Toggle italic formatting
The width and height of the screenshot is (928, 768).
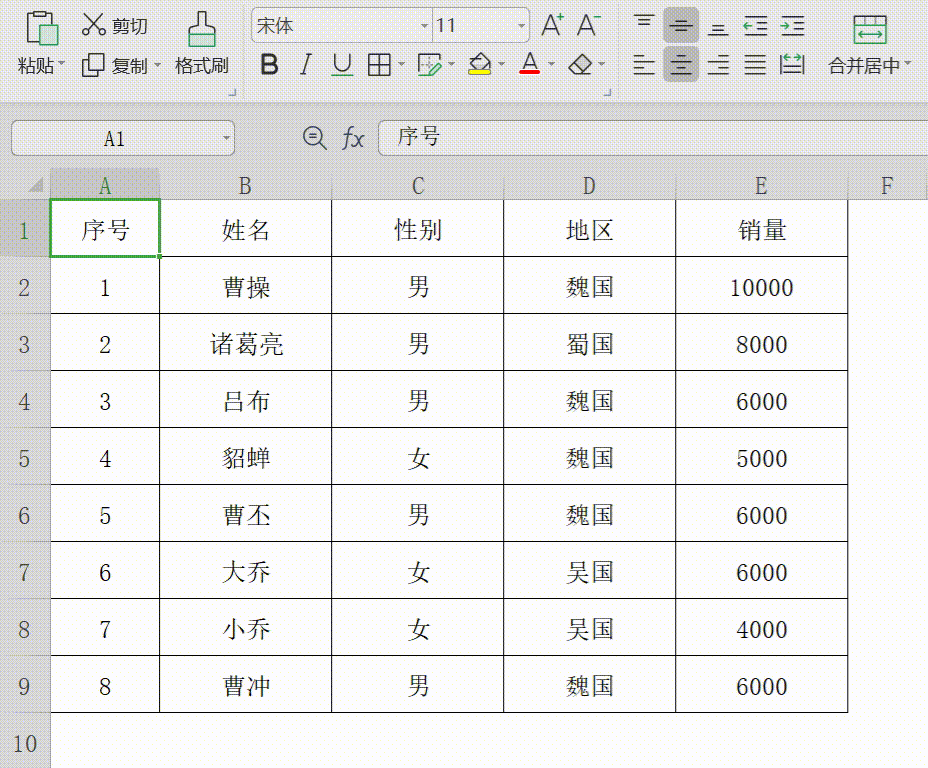(305, 64)
